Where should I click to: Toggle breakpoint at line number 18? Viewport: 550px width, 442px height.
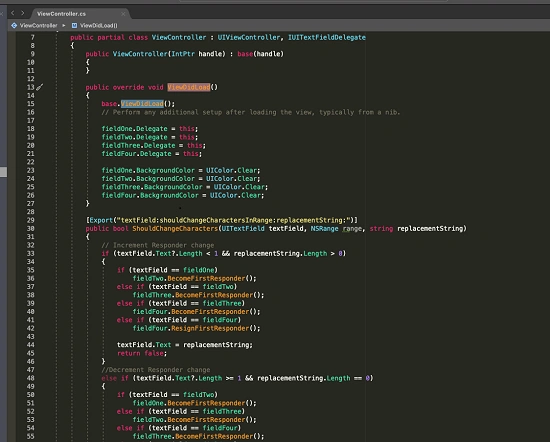click(x=31, y=129)
